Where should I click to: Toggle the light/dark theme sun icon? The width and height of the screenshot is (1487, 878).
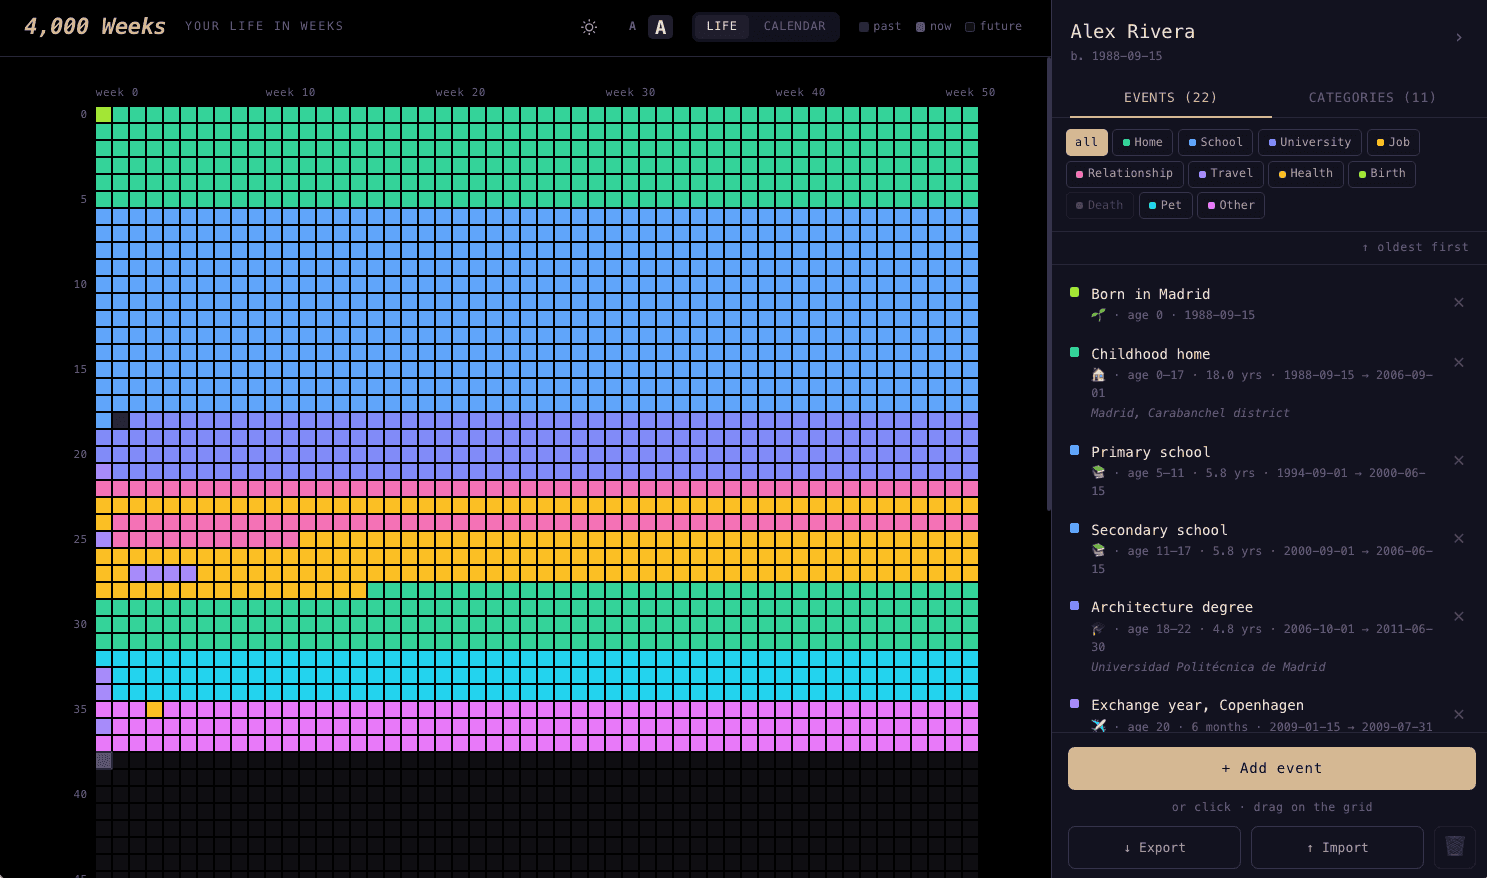point(589,27)
